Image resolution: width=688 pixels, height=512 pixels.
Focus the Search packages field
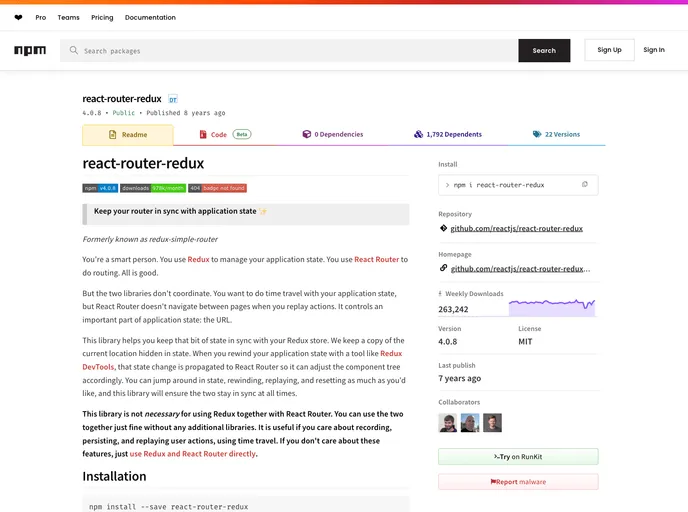(x=289, y=50)
